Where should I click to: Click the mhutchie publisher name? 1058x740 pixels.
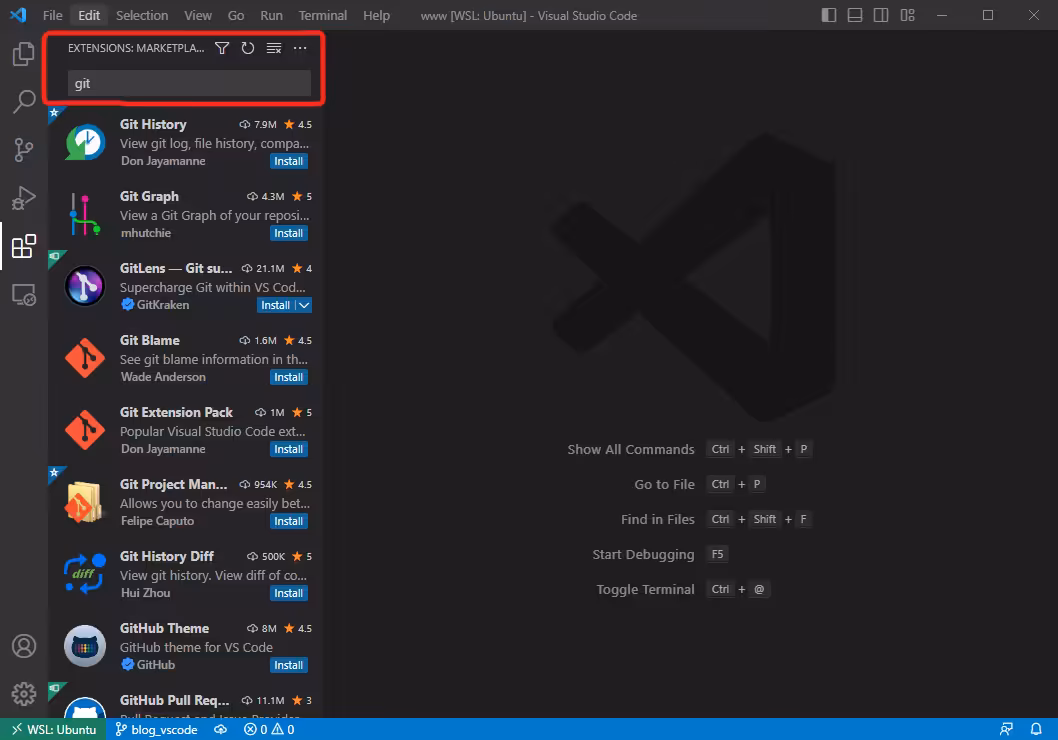click(x=146, y=233)
